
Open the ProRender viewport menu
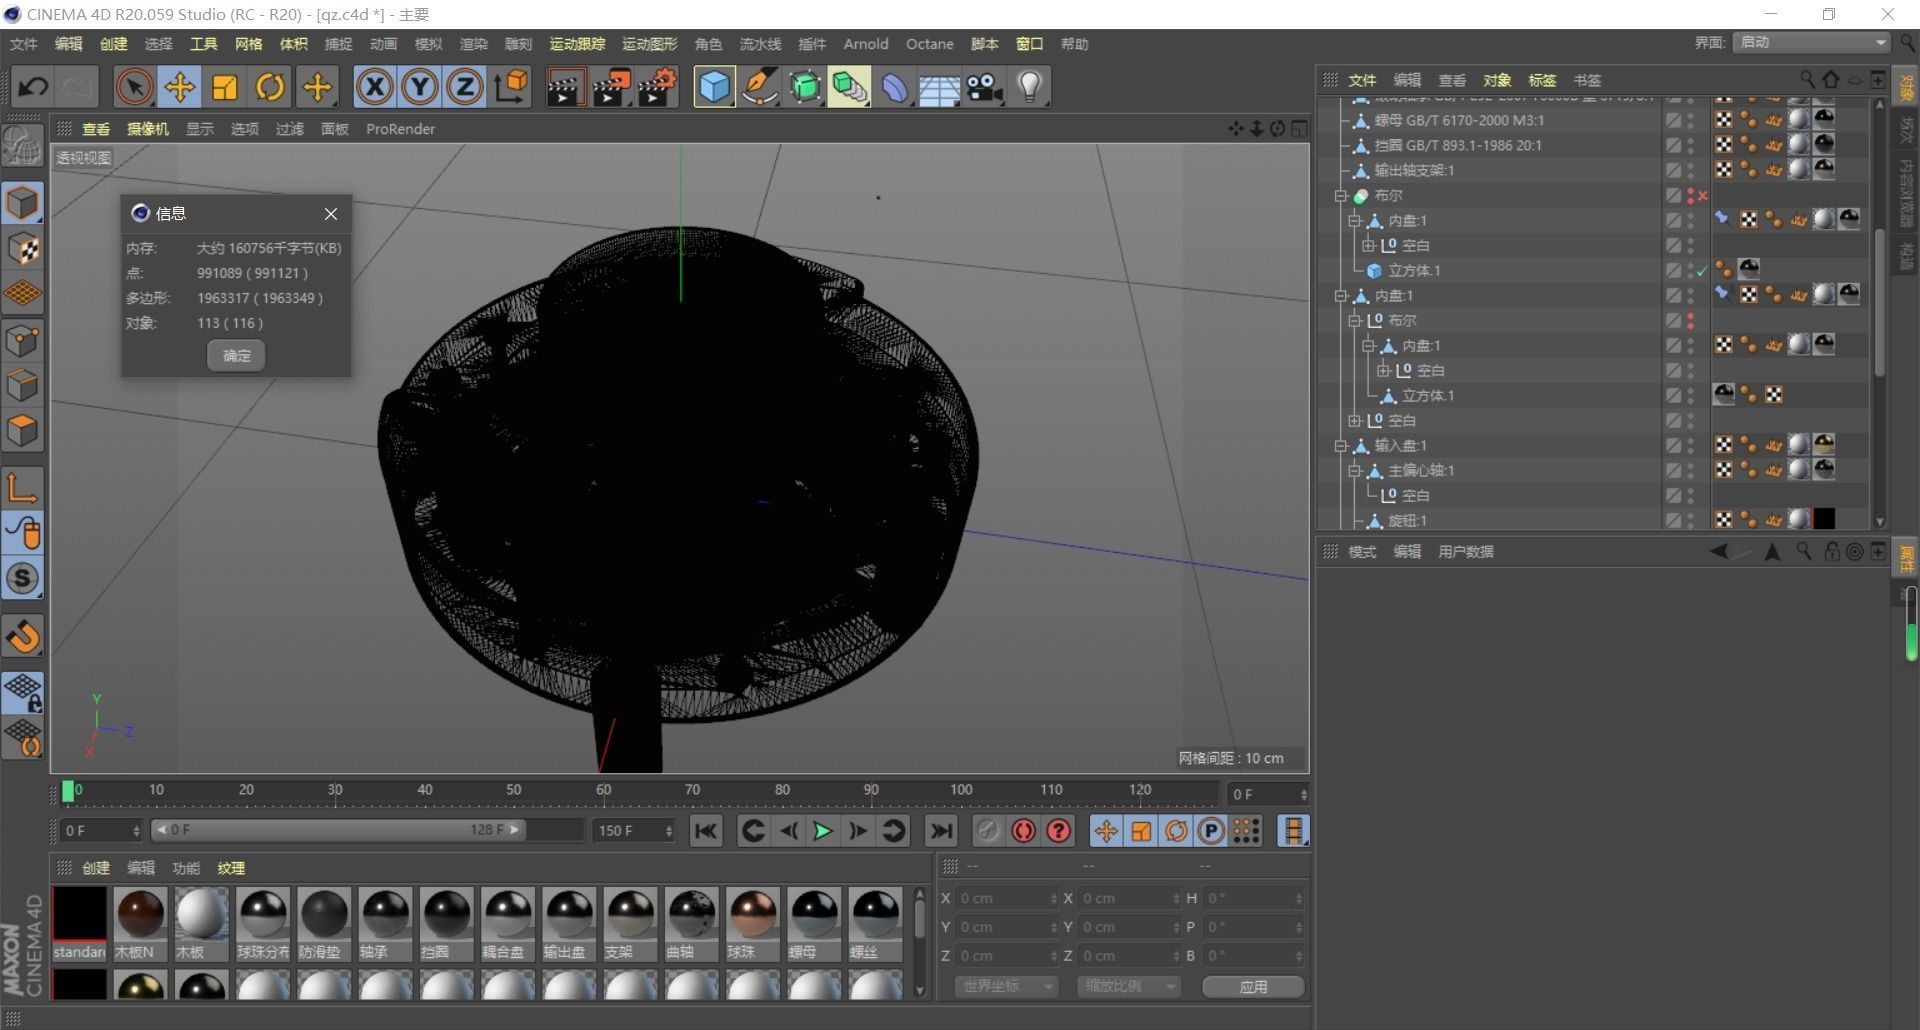click(x=400, y=129)
